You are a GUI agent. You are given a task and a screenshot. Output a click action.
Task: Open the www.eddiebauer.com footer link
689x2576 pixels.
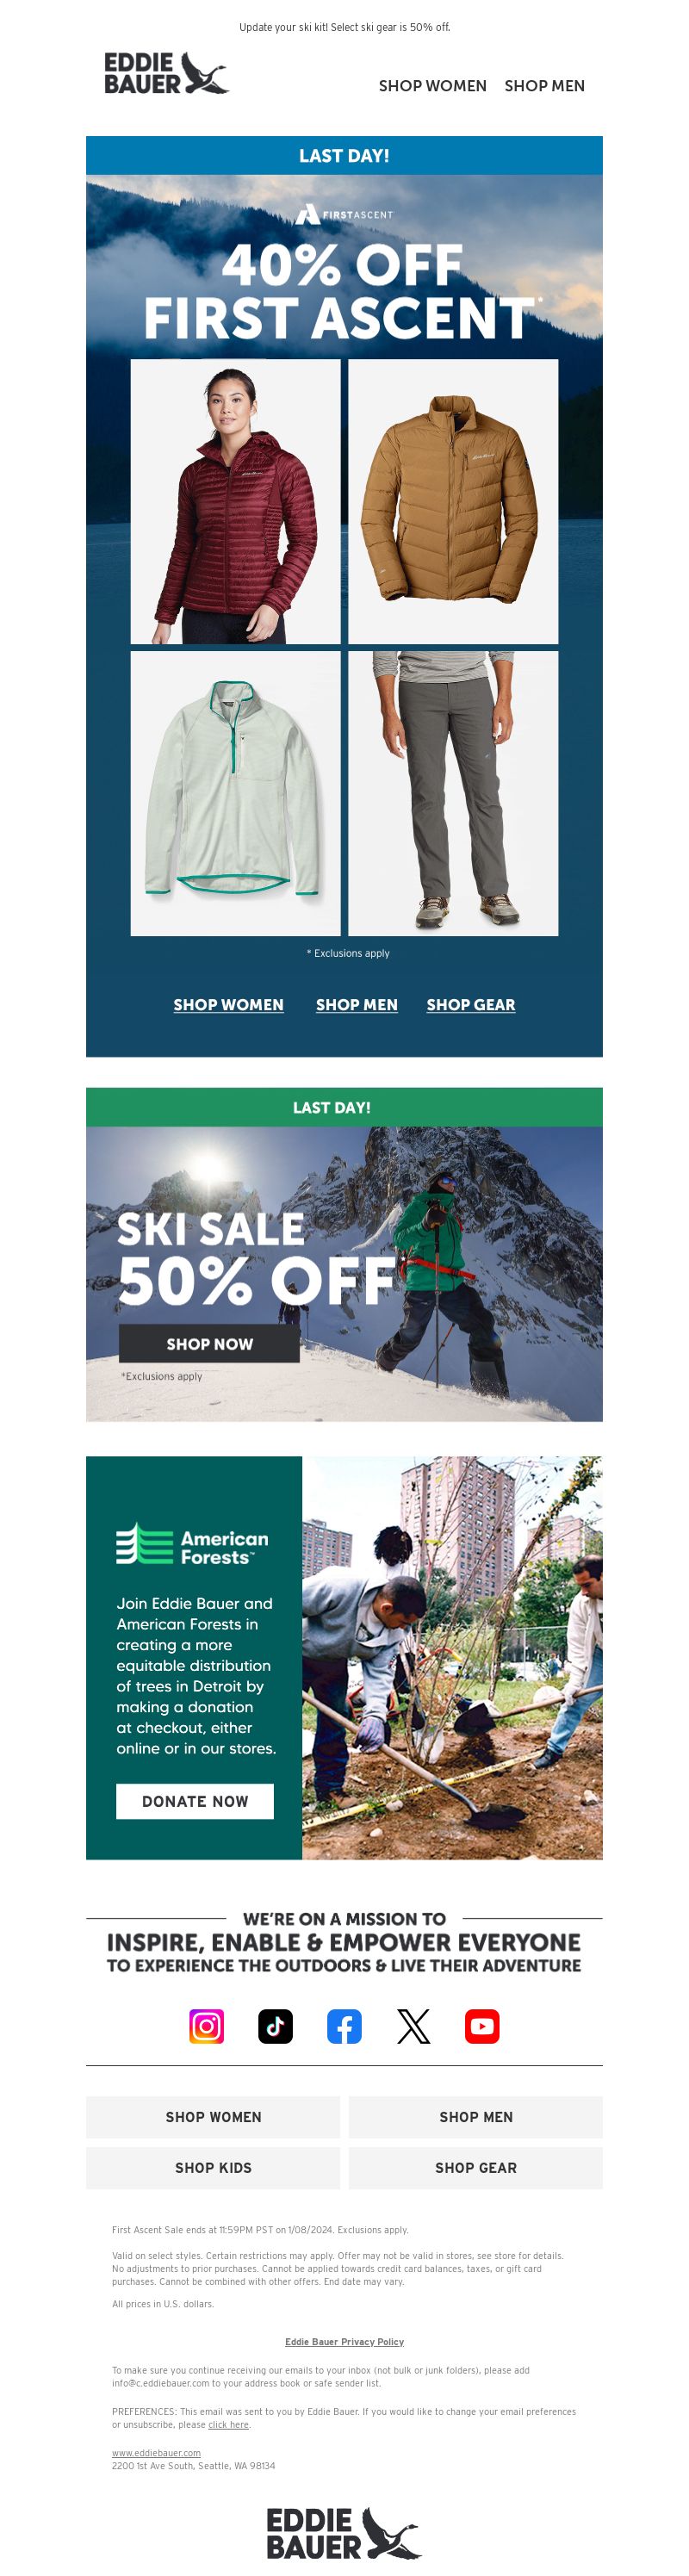point(156,2452)
